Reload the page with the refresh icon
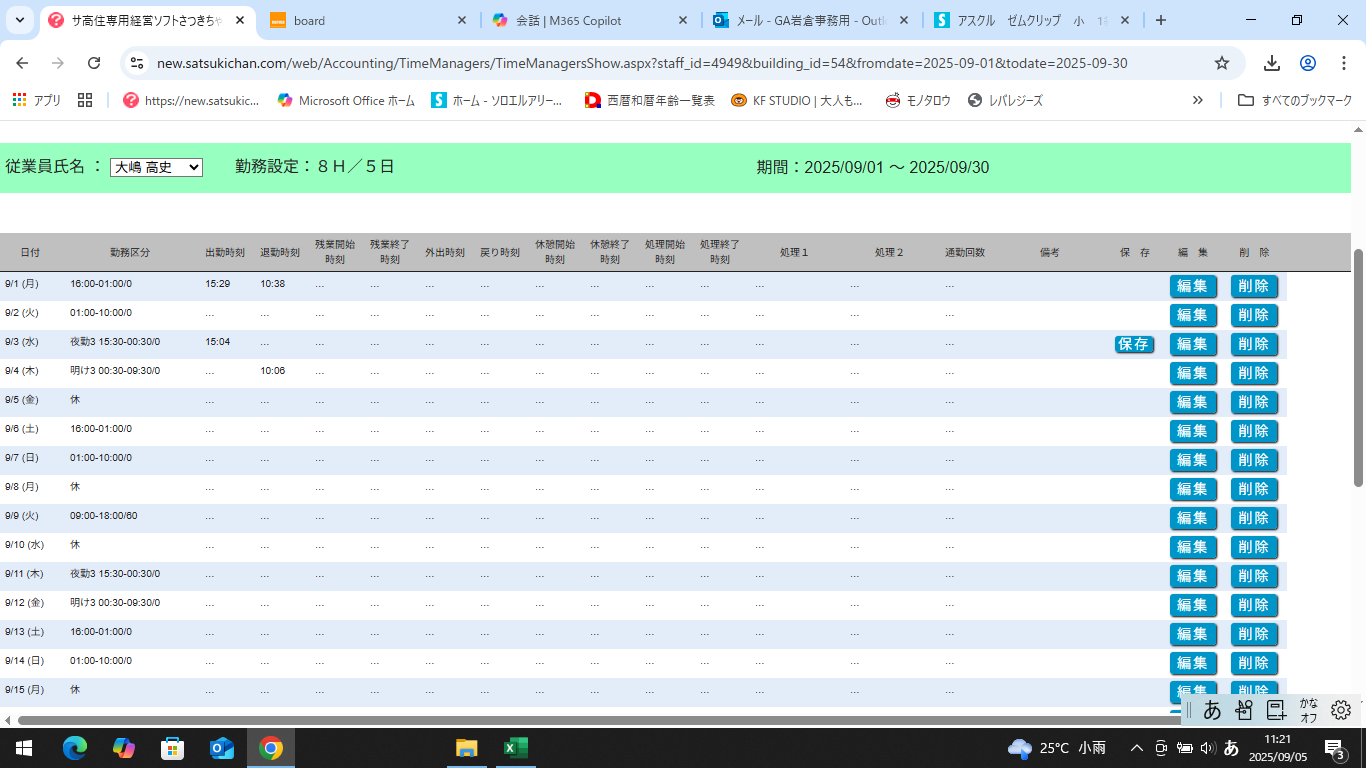 94,63
